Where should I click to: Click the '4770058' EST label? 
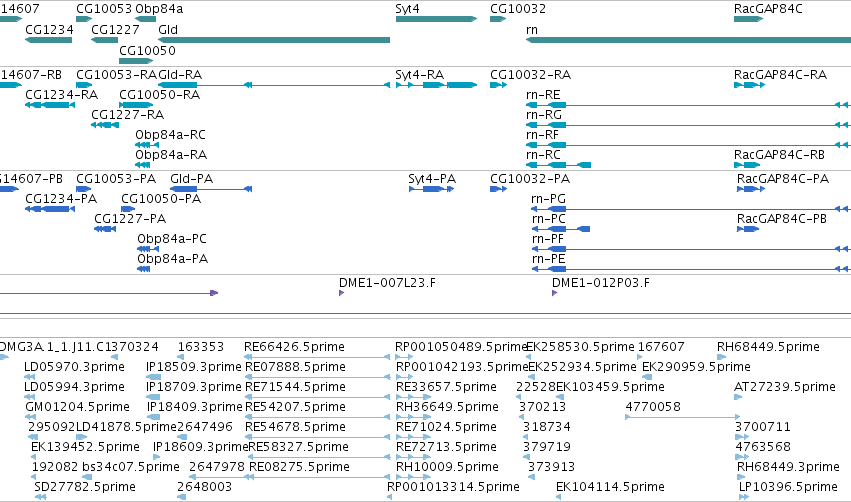[x=653, y=407]
